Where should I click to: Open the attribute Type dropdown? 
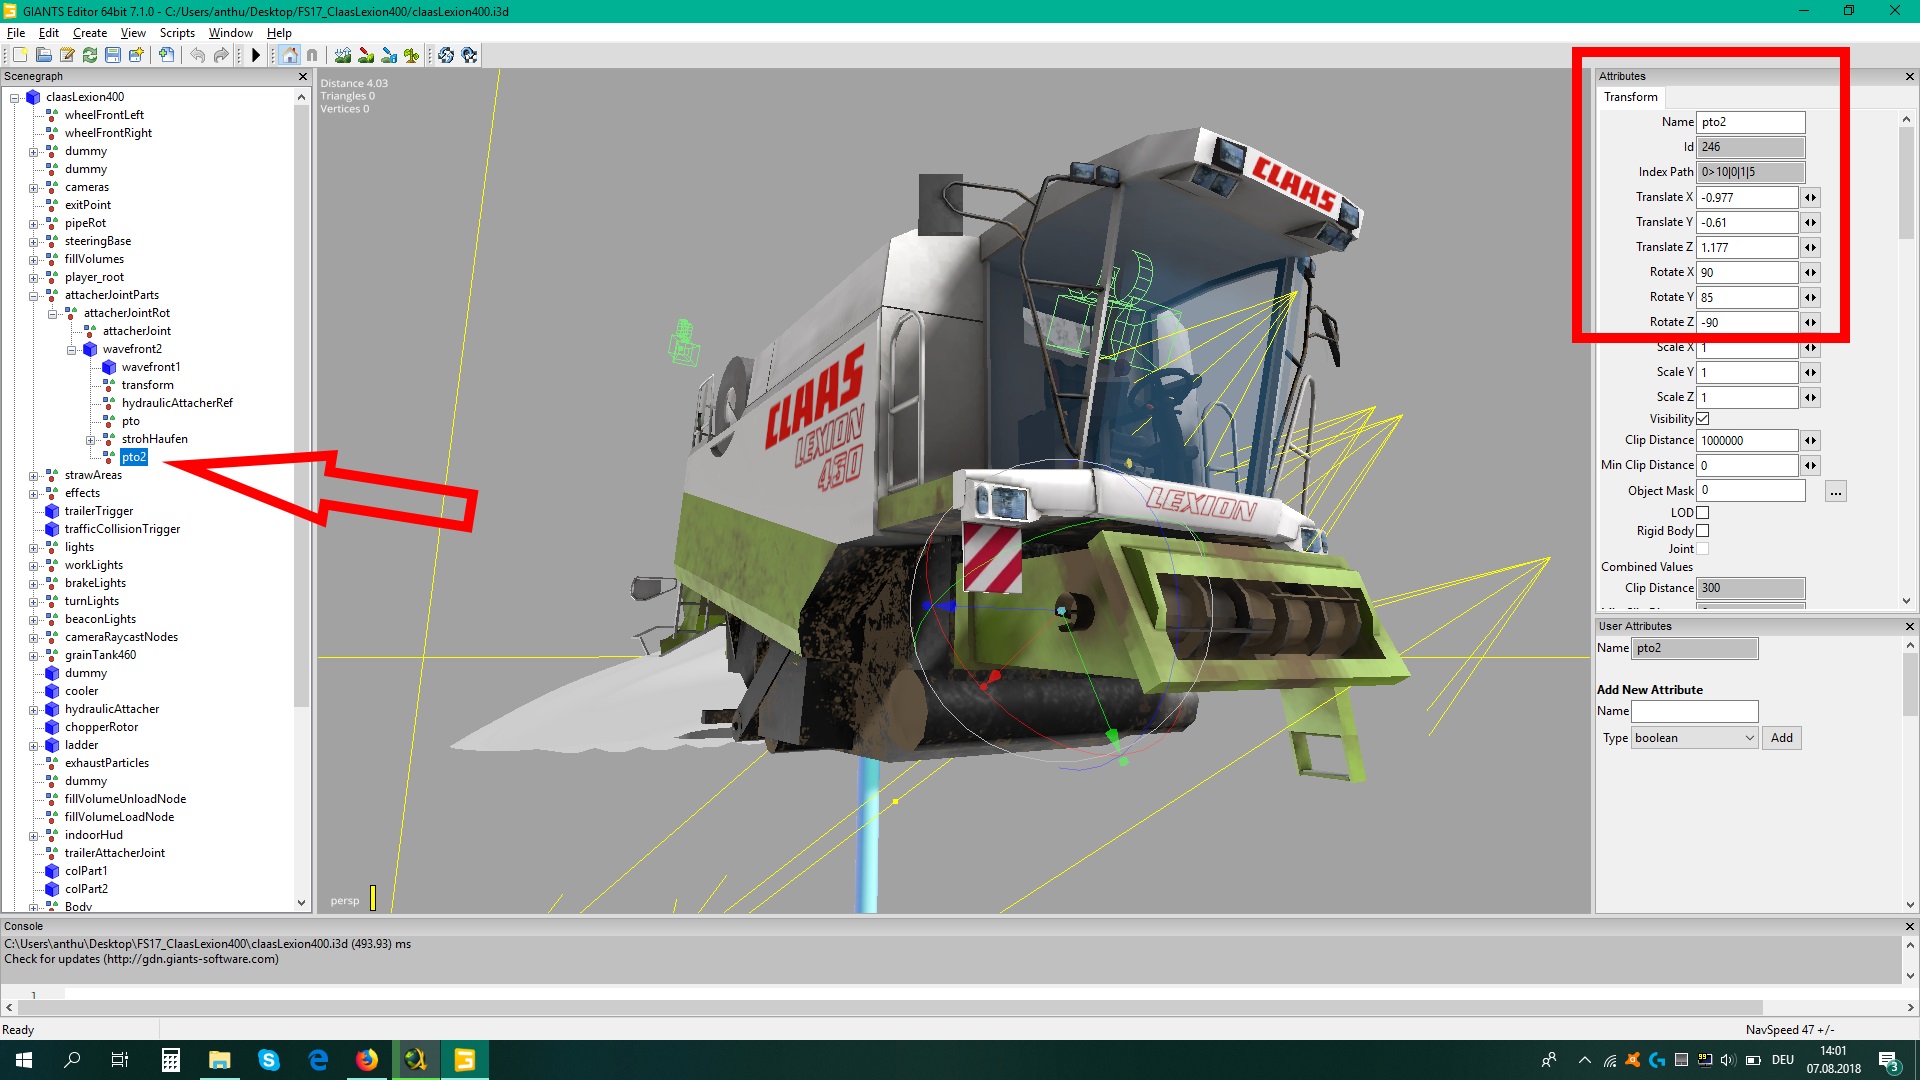click(1694, 738)
